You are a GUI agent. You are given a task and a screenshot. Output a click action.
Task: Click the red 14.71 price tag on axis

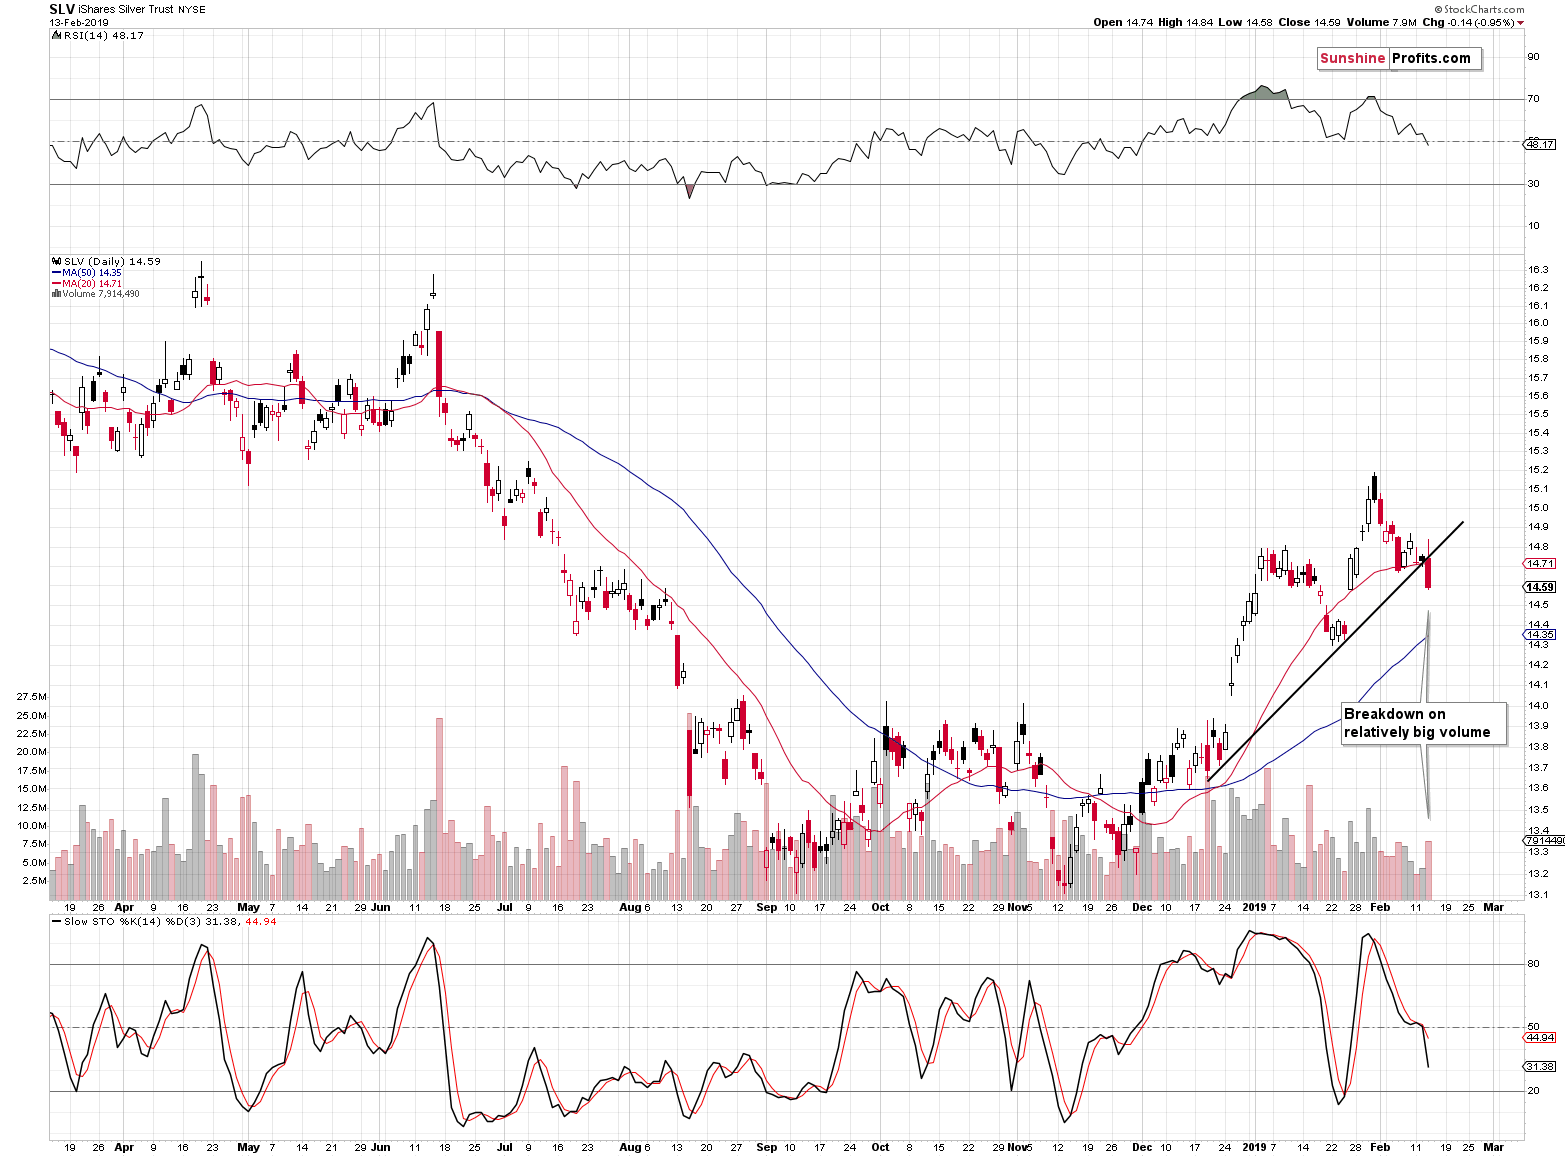tap(1540, 564)
